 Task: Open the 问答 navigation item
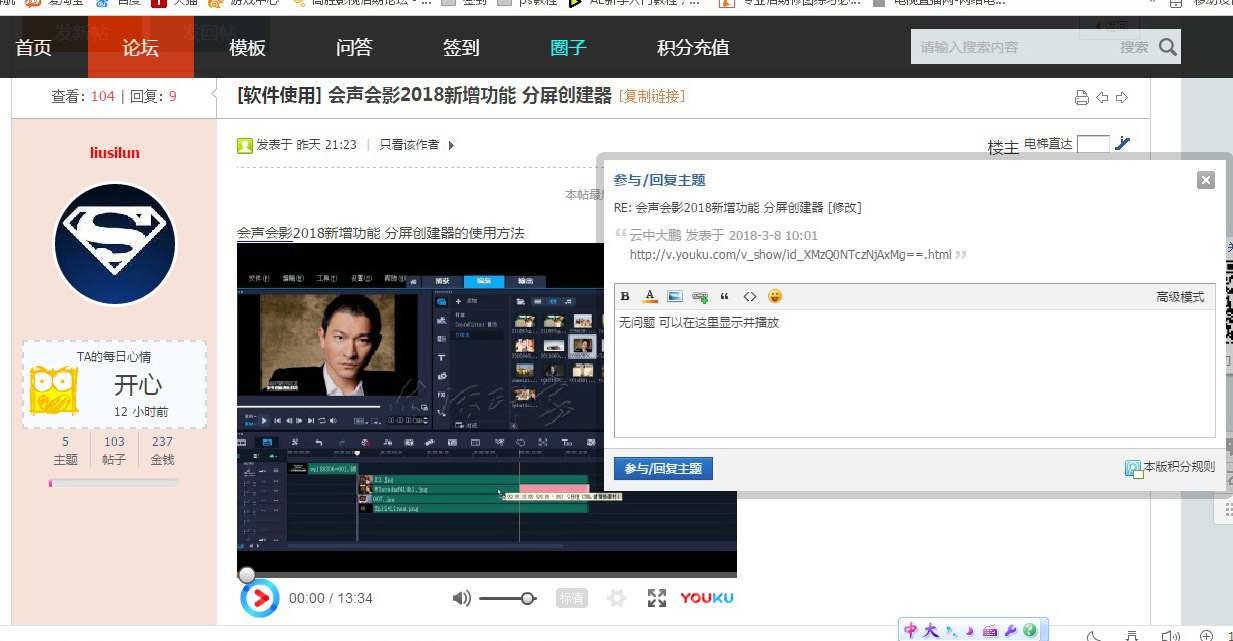pyautogui.click(x=354, y=47)
